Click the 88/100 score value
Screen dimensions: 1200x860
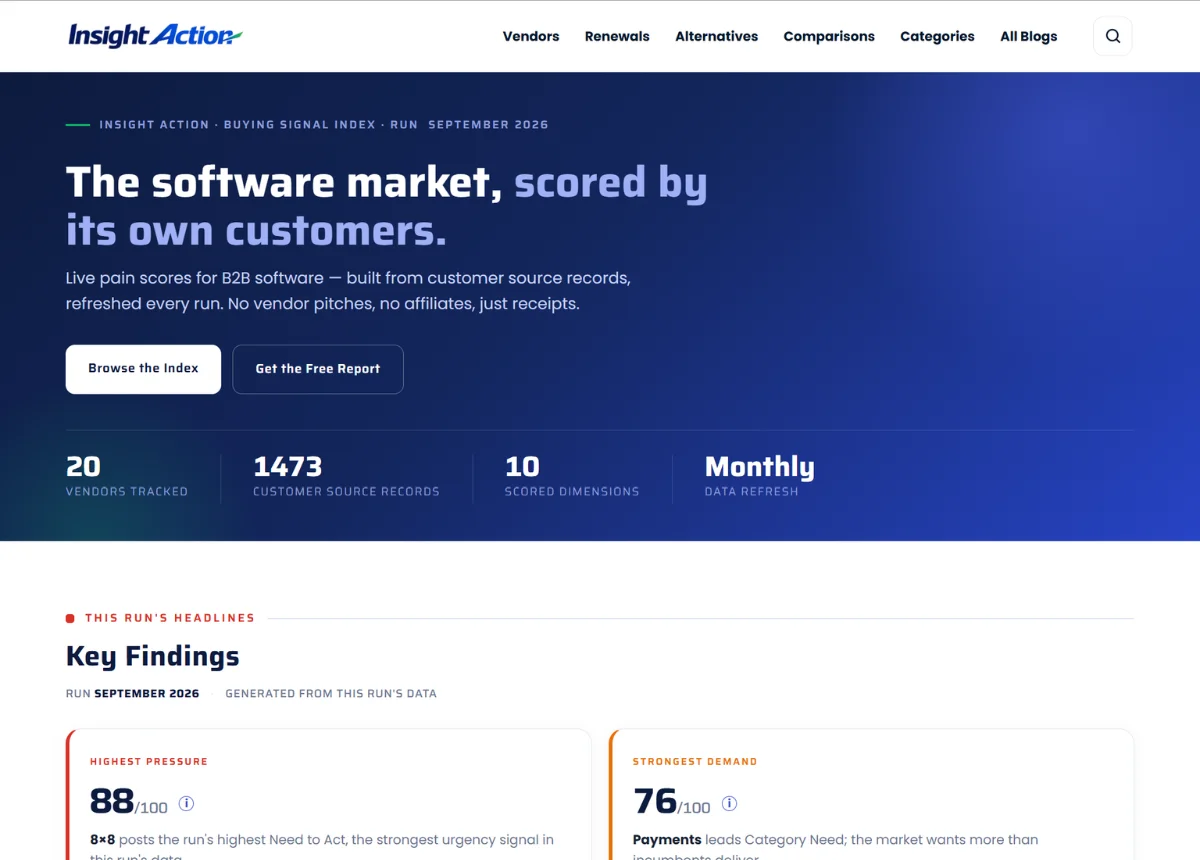pyautogui.click(x=129, y=802)
